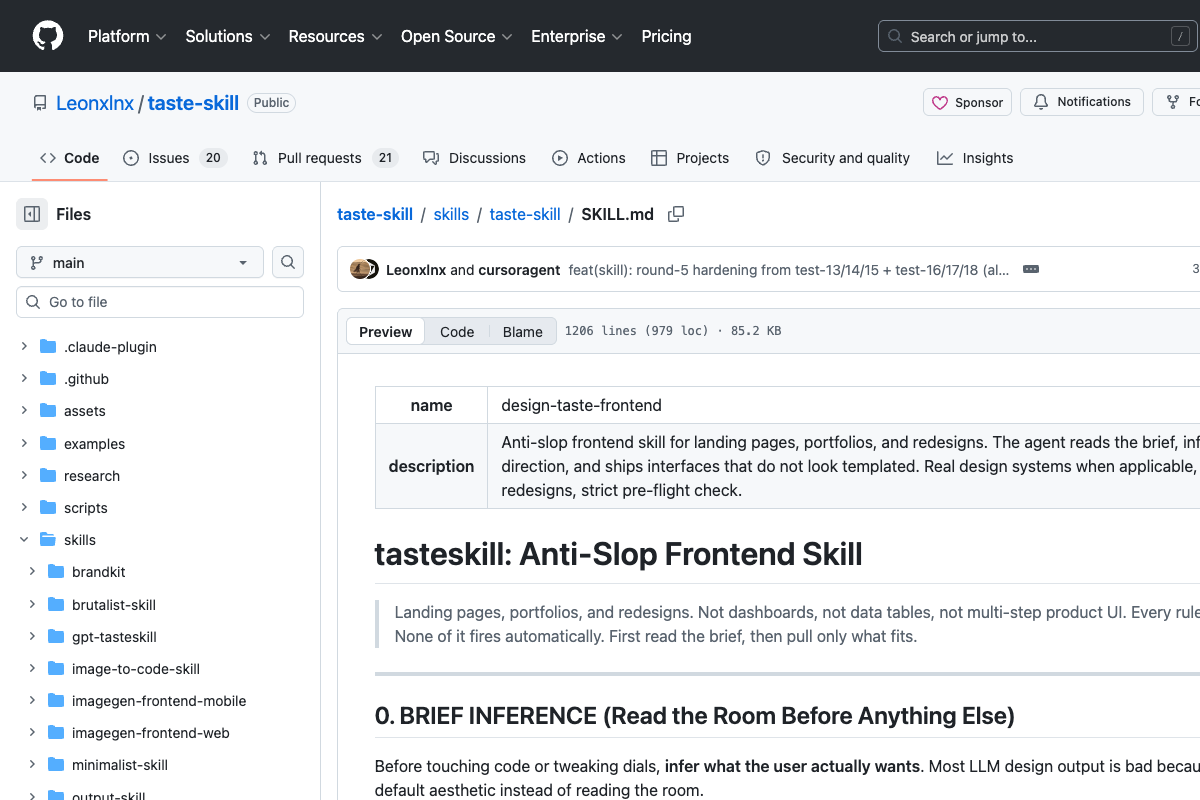Click the second taste-skill breadcrumb after skills
This screenshot has height=800, width=1200.
click(525, 214)
